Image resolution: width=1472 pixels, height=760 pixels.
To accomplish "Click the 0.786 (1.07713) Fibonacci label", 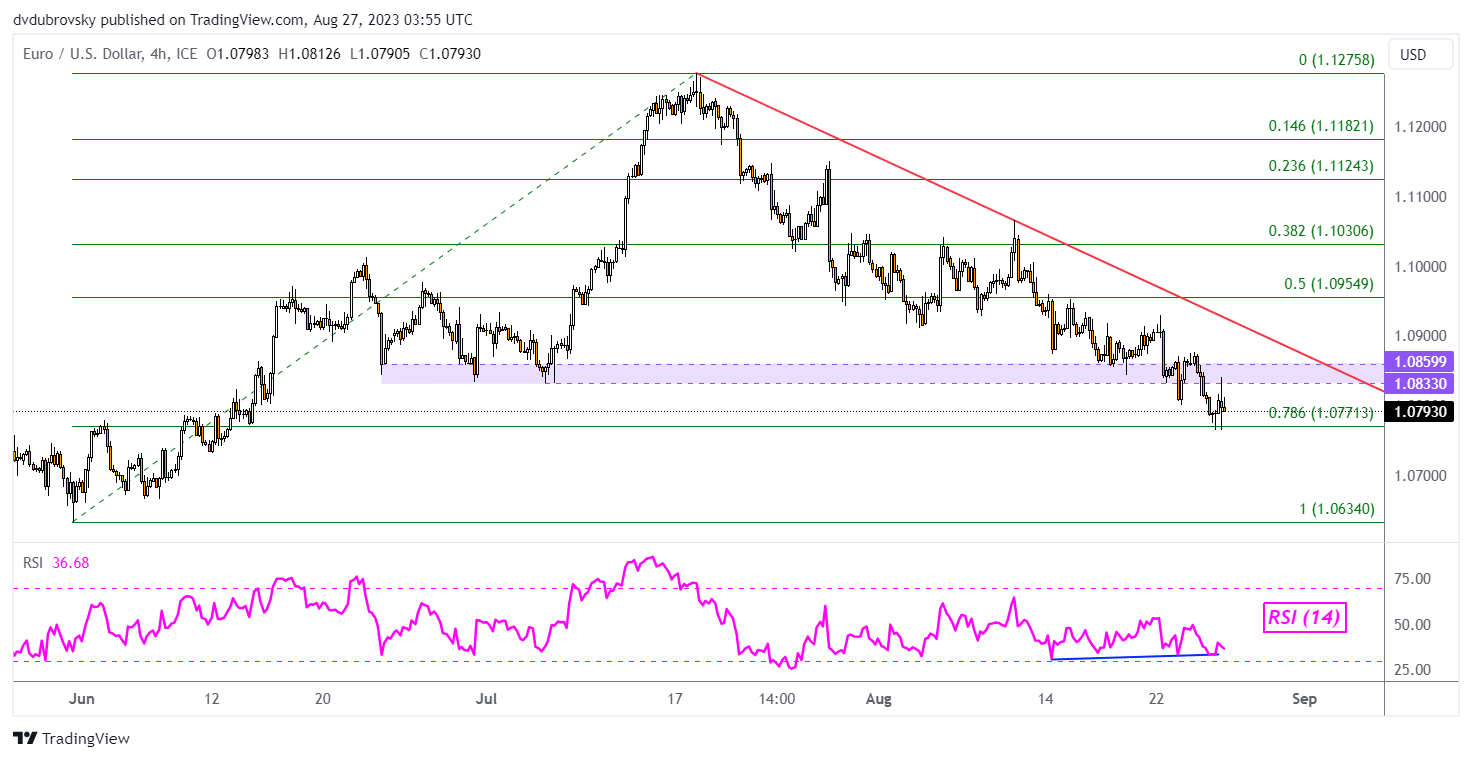I will [1320, 412].
